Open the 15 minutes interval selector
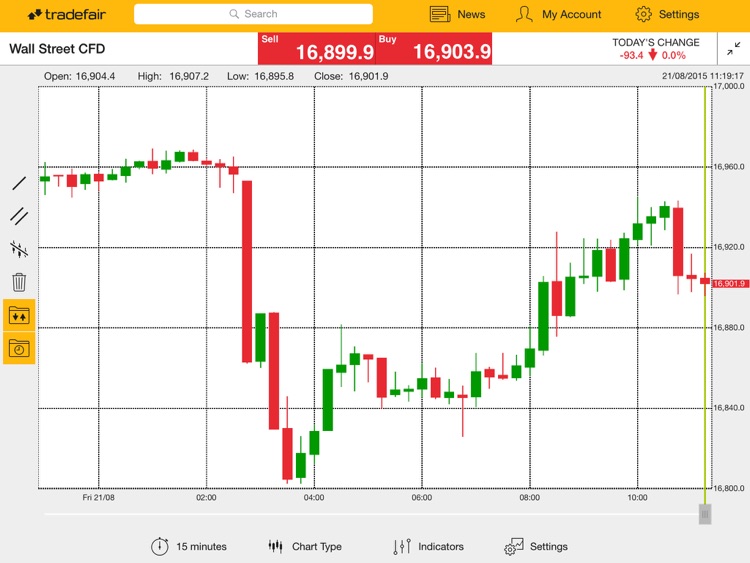 [x=188, y=546]
